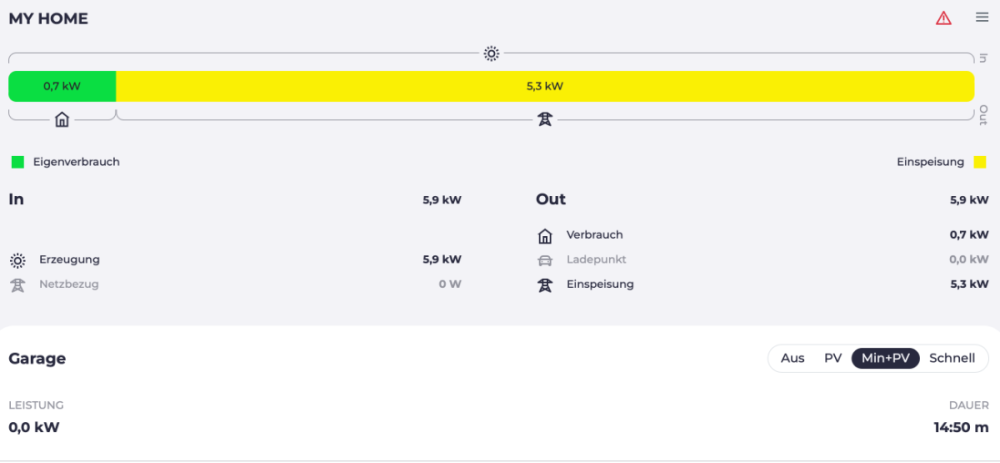Click the yellow Einspeisung legend swatch
Screen dimensions: 1000x463
[x=980, y=162]
